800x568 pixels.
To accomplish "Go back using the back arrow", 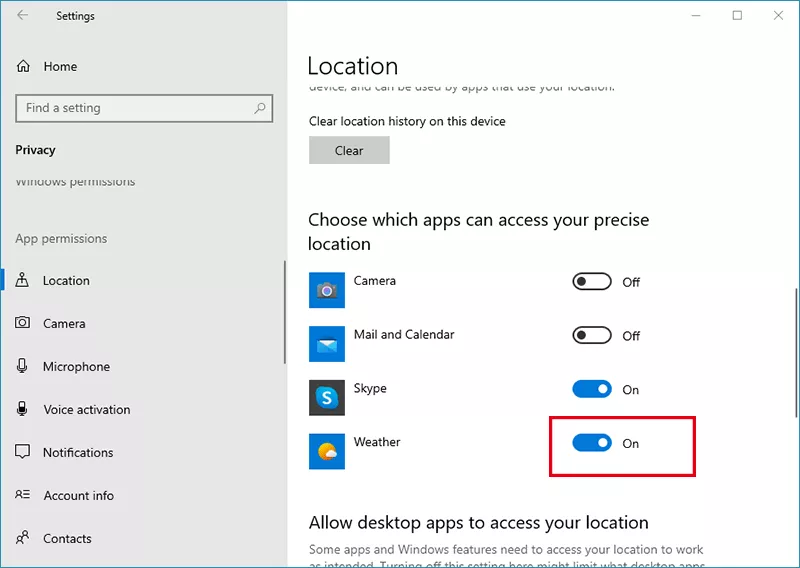I will (x=22, y=15).
